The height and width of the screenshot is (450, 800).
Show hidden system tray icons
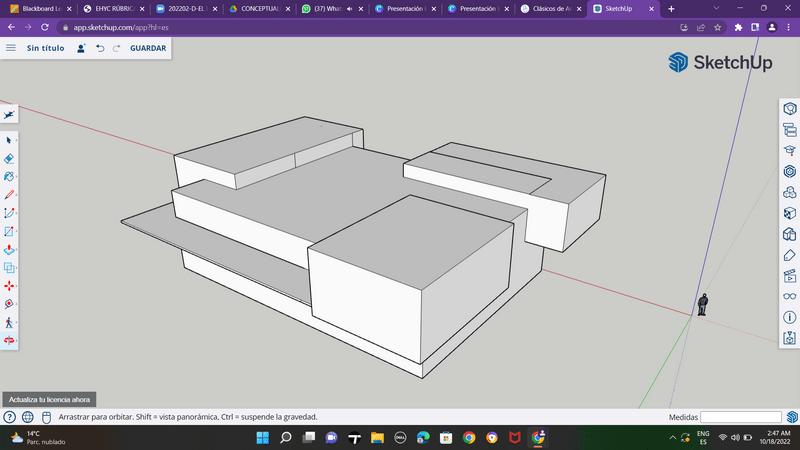click(672, 438)
